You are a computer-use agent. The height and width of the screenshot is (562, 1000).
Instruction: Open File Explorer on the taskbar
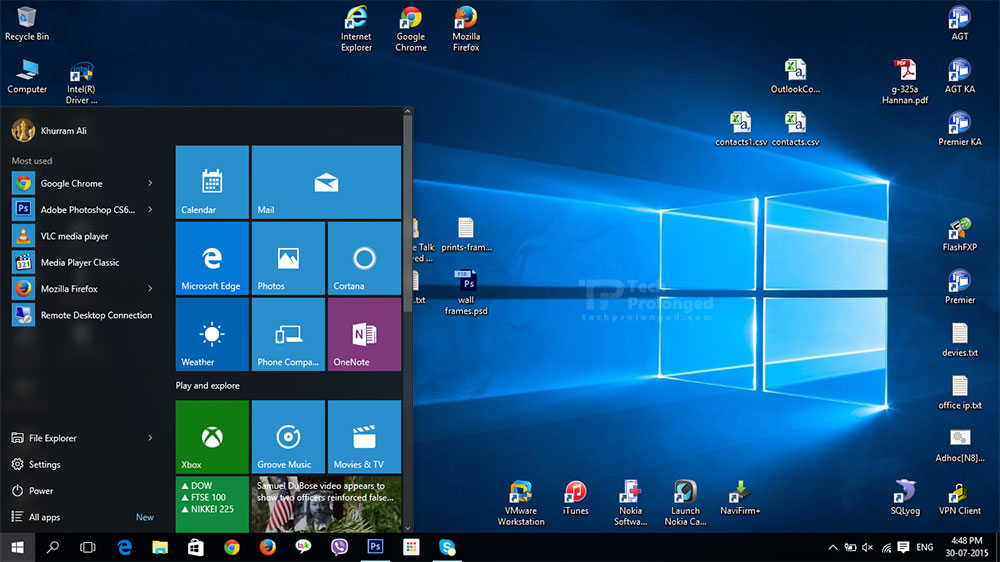point(159,547)
